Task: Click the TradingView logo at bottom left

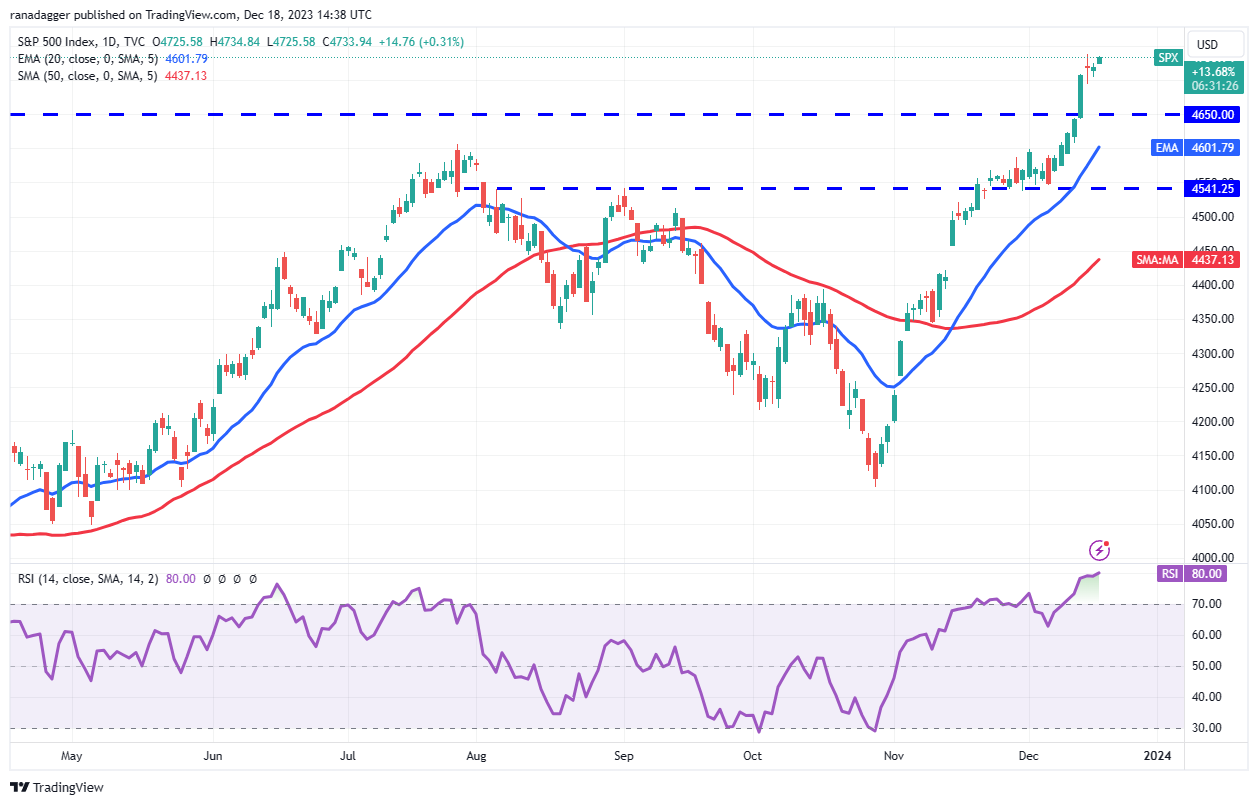Action: pyautogui.click(x=57, y=787)
